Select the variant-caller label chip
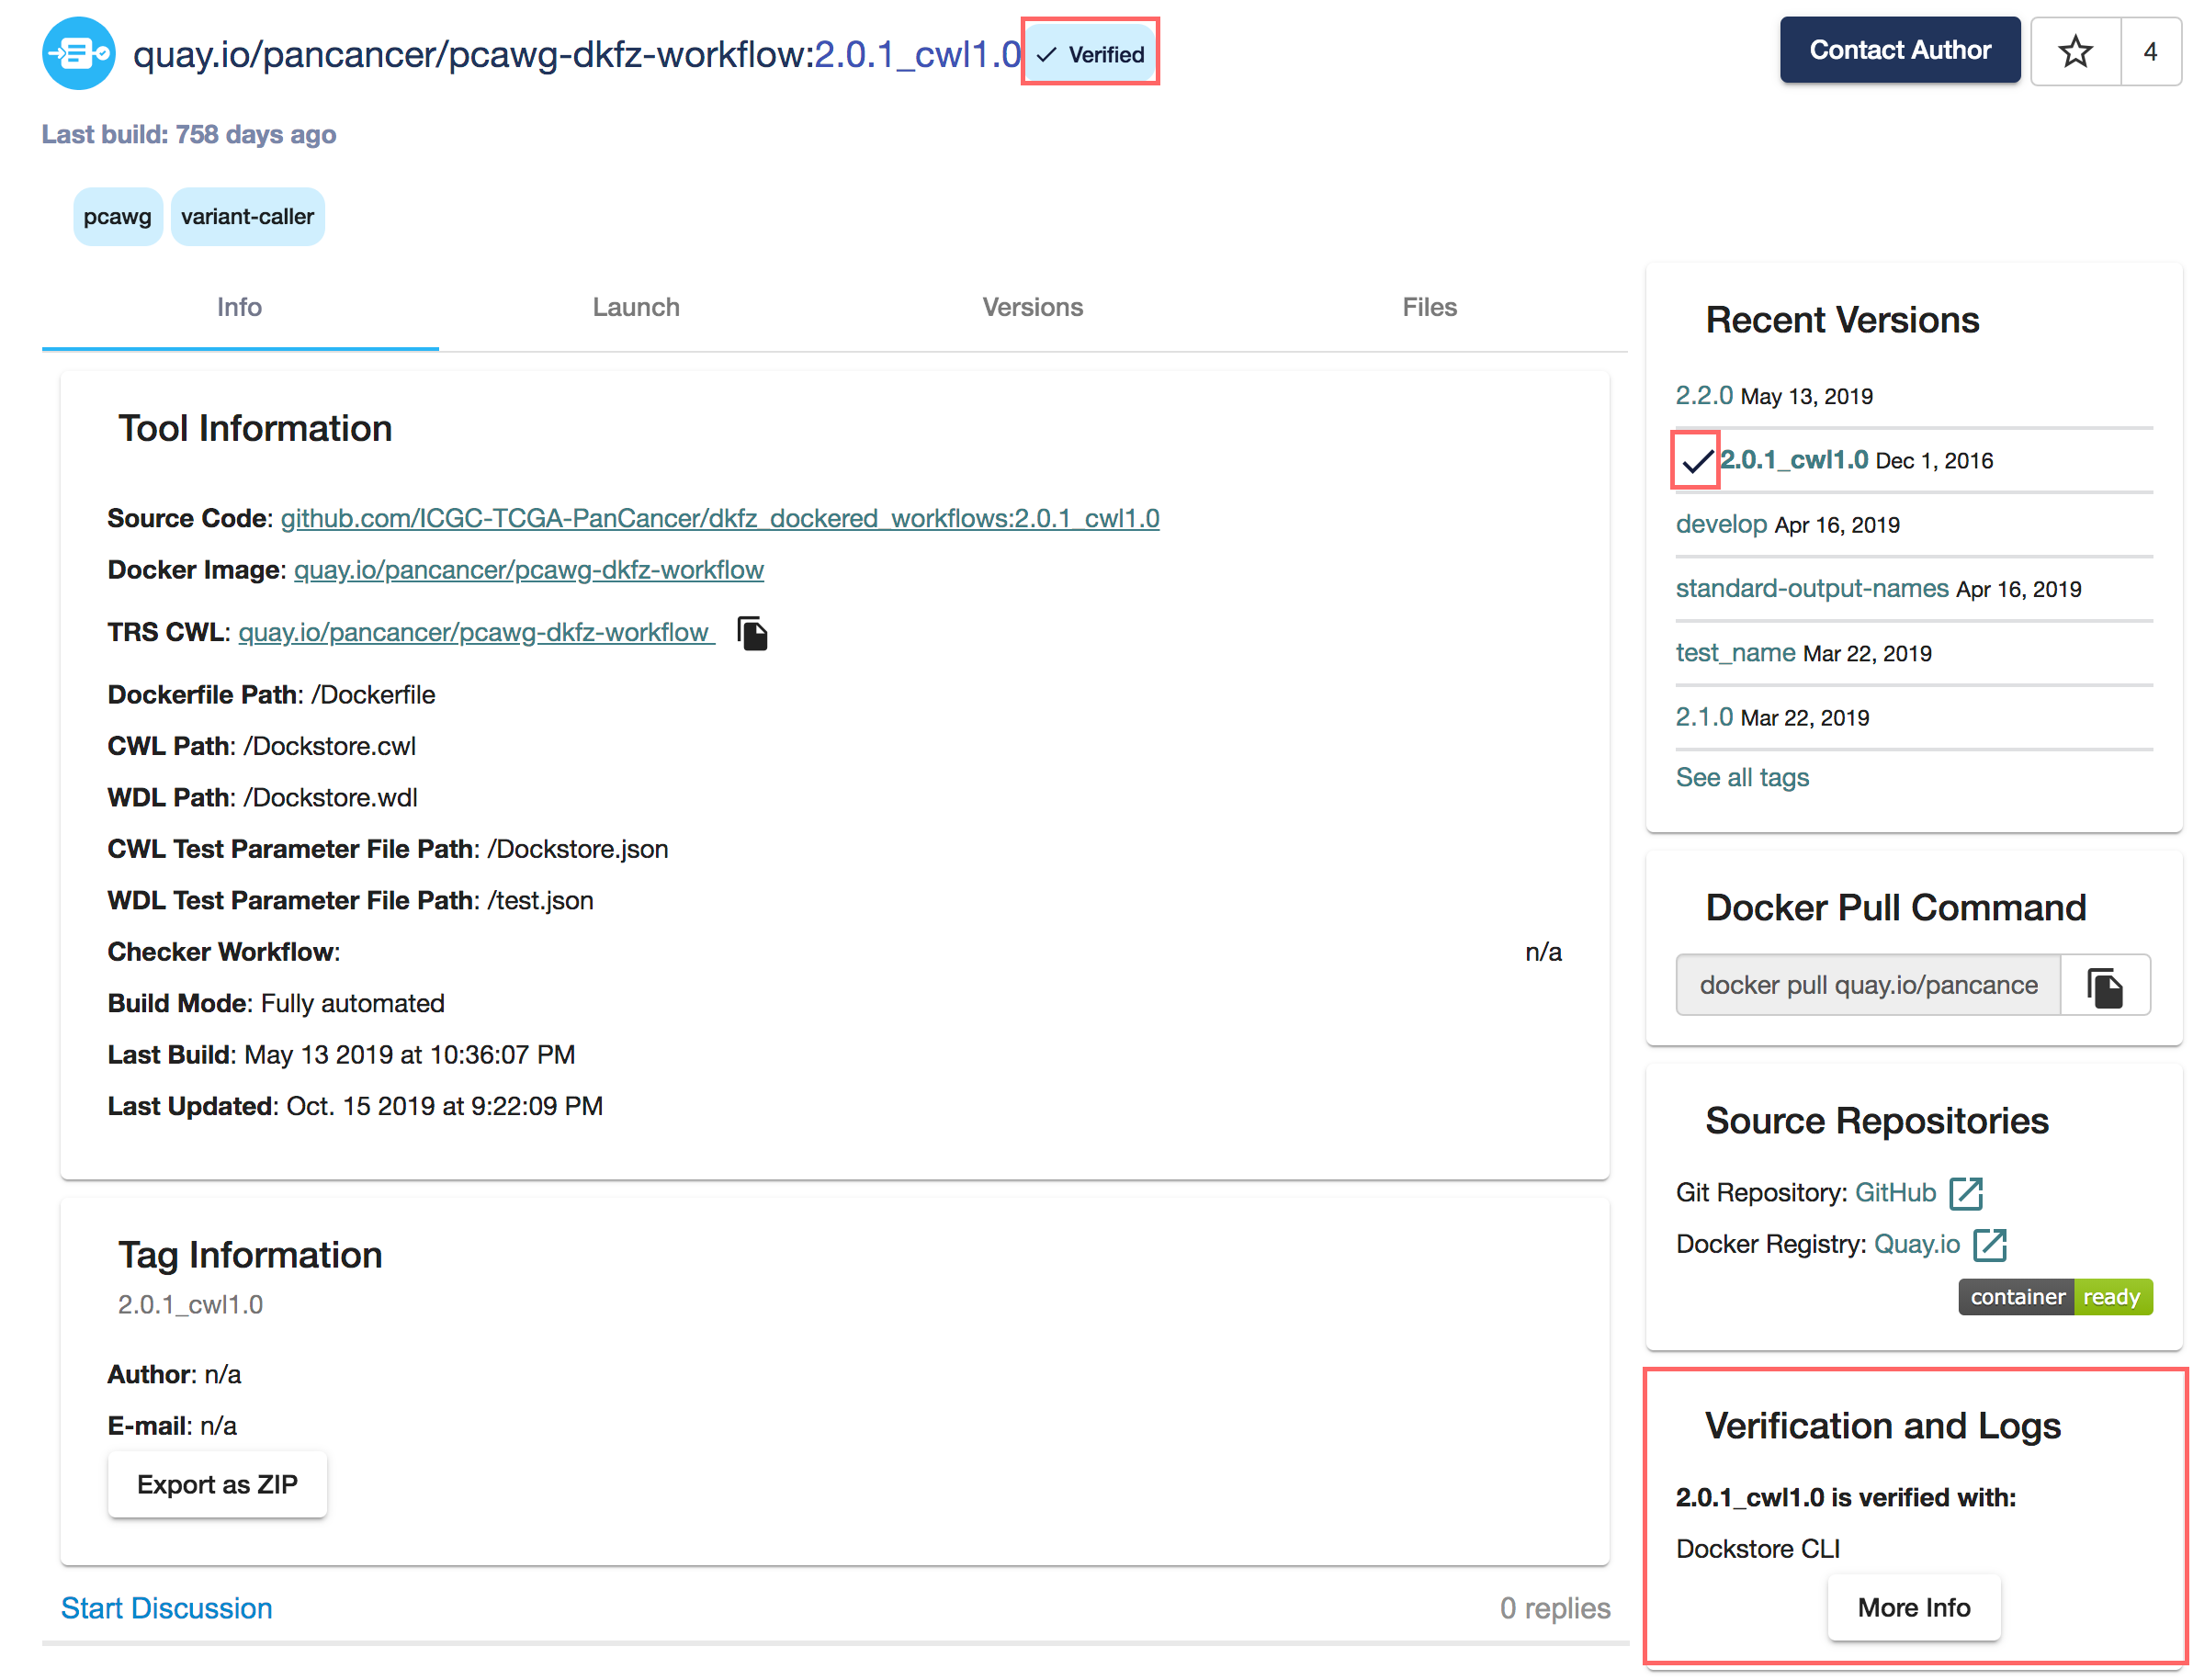 pos(247,216)
